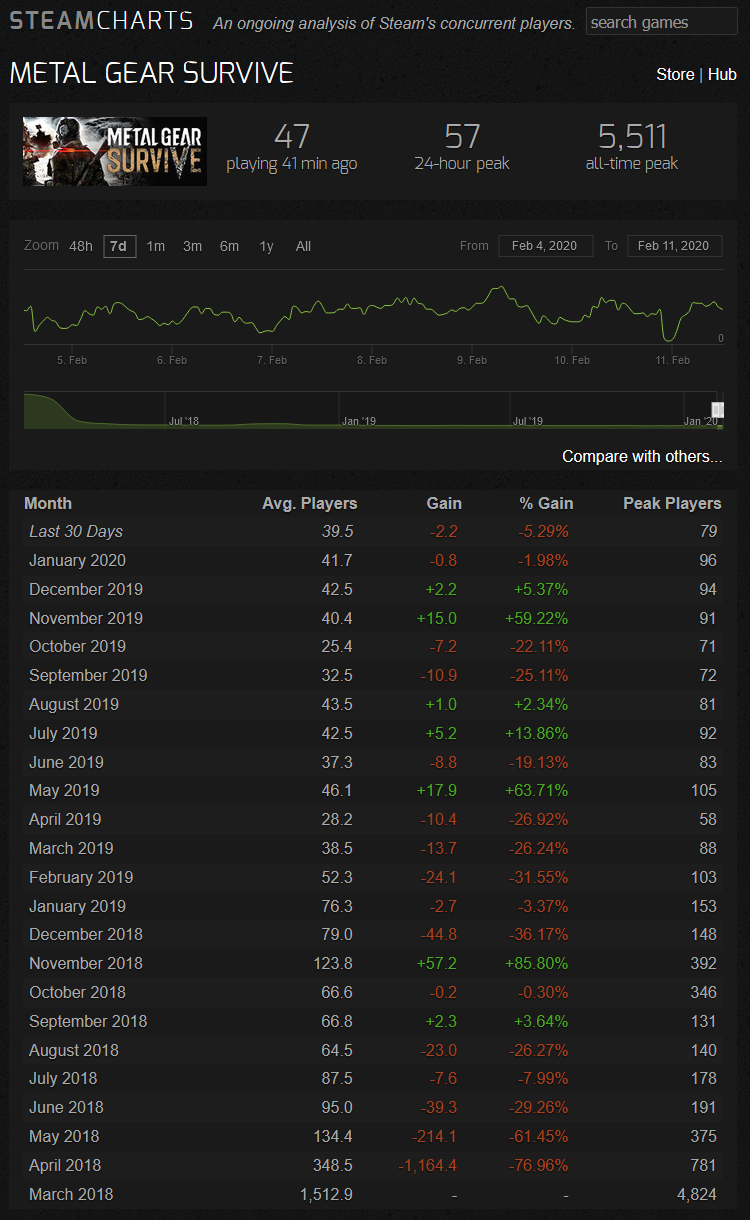
Task: Select May 2019 peak players 105
Action: coord(704,790)
